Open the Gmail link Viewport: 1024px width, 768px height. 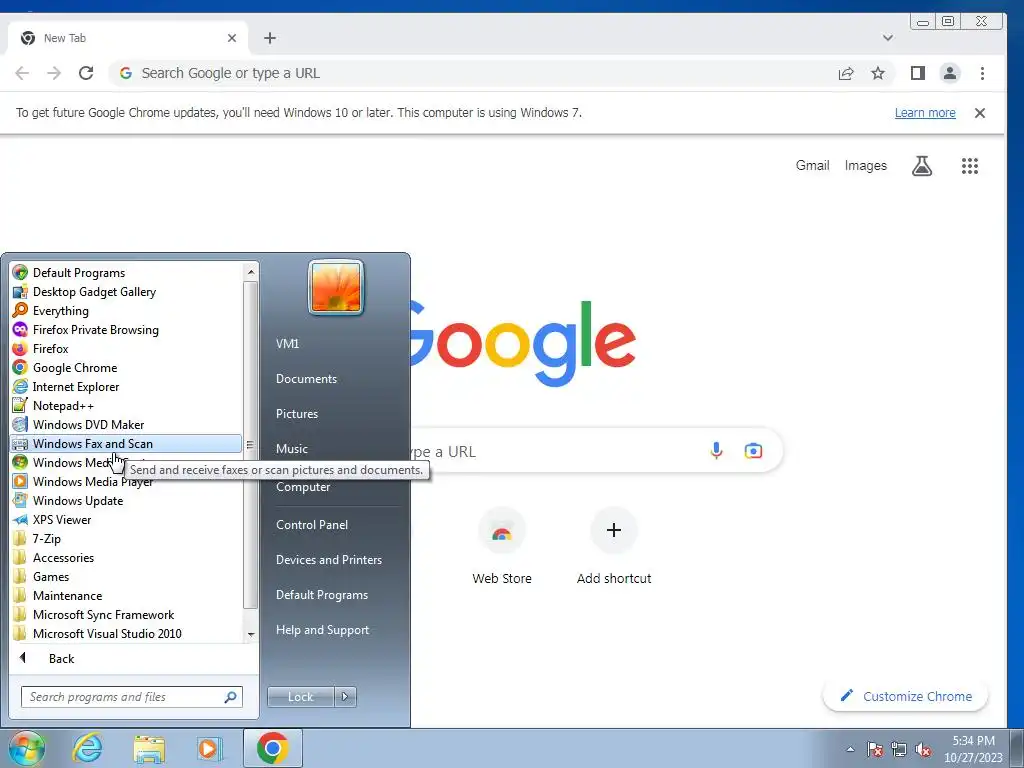(812, 165)
